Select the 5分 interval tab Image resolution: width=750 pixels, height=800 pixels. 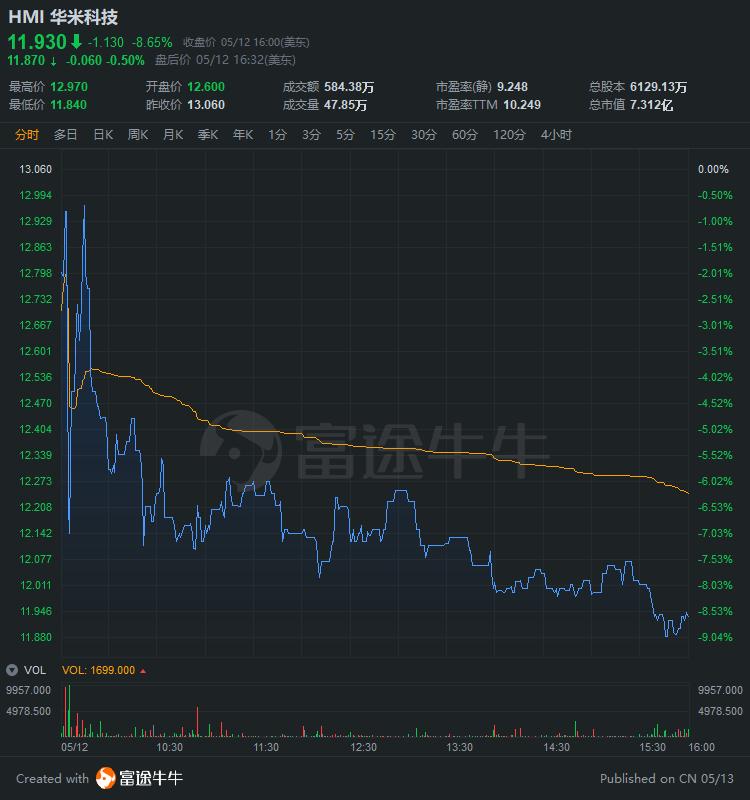(345, 135)
